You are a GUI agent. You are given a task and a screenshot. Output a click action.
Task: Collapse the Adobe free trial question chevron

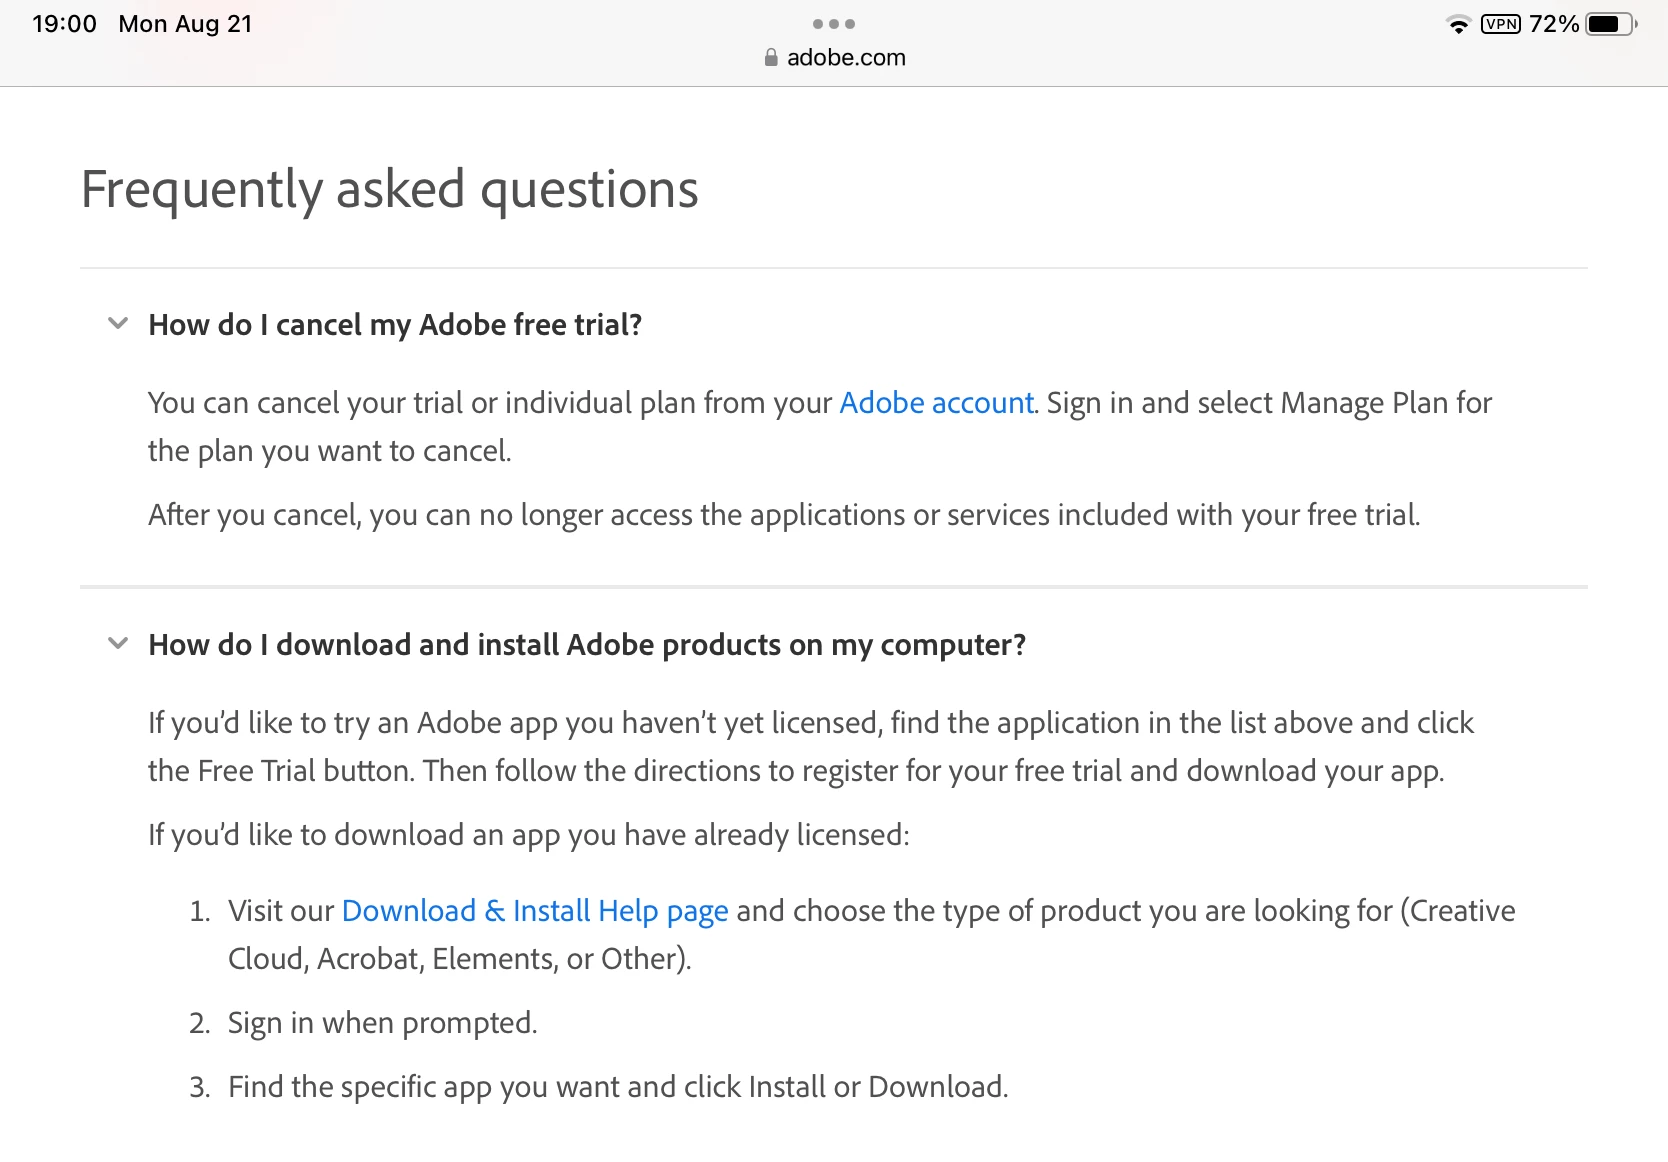pos(118,324)
